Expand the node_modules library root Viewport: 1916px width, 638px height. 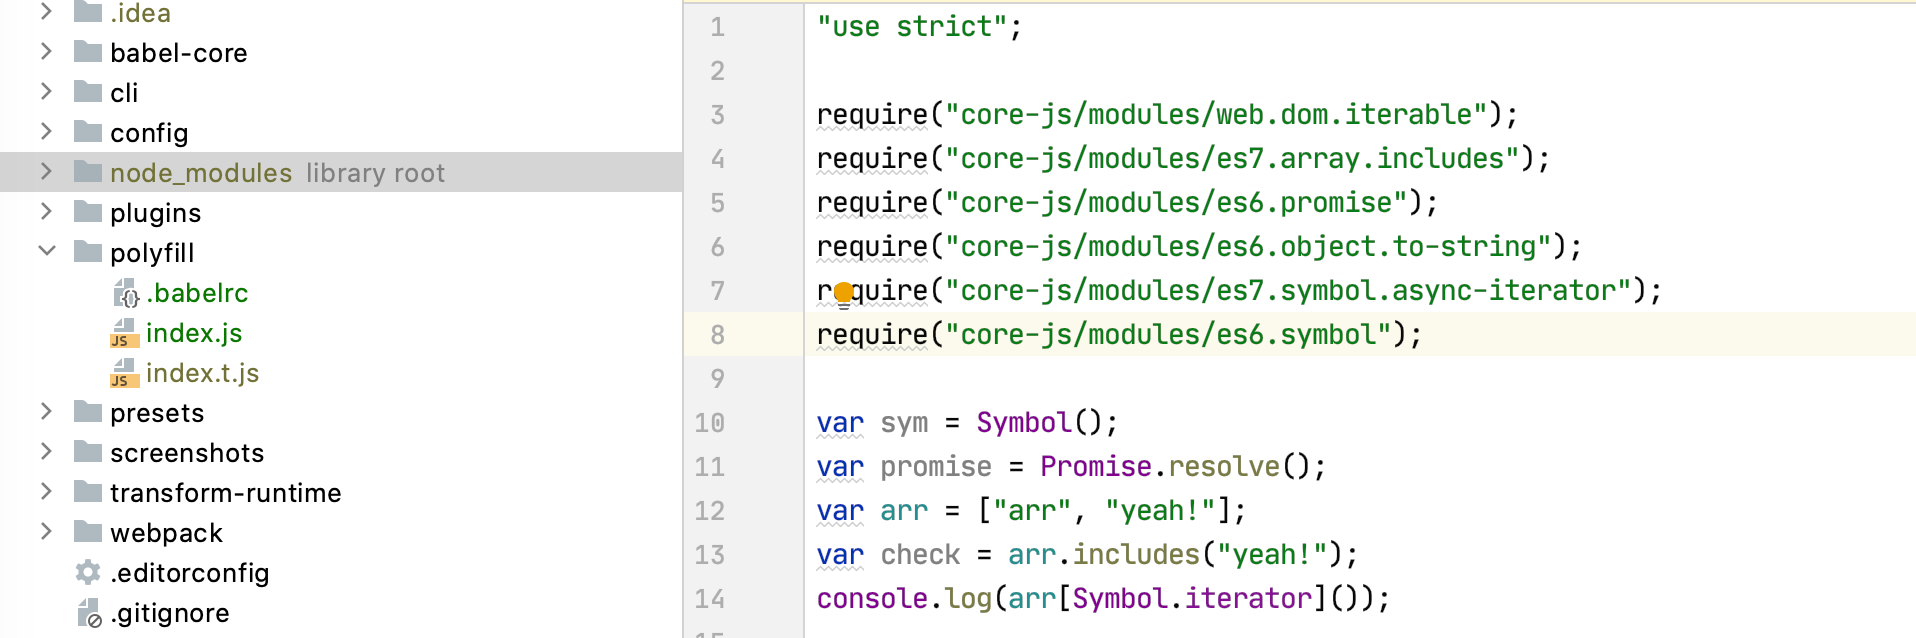pos(46,171)
